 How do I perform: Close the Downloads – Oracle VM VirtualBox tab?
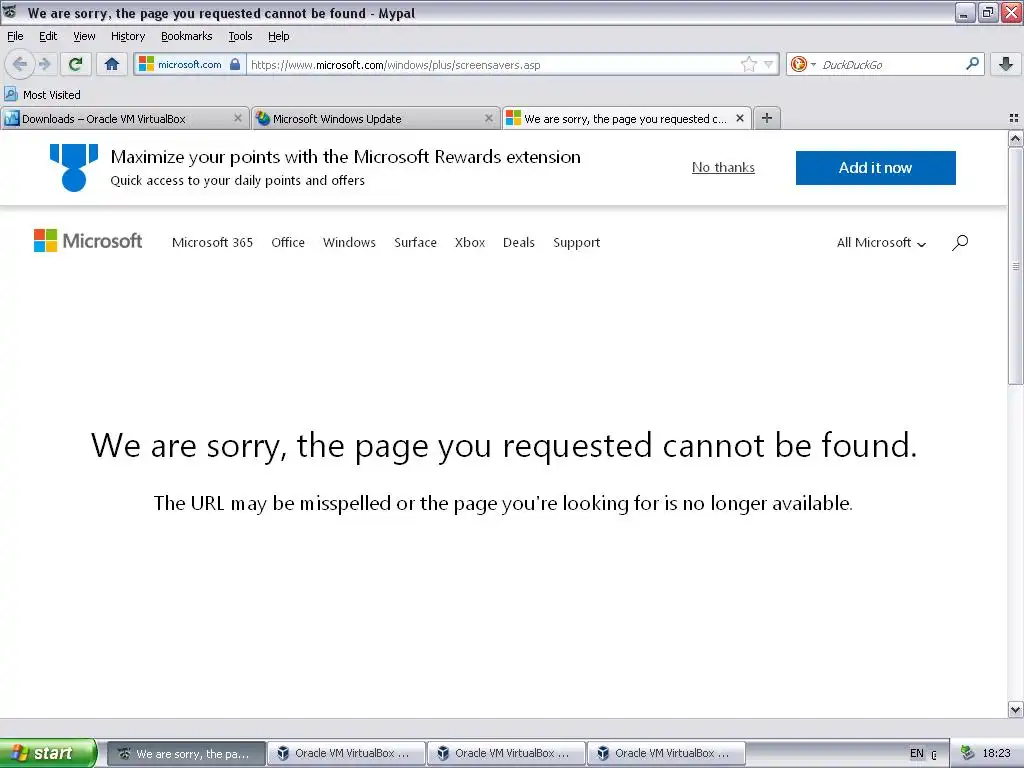238,118
